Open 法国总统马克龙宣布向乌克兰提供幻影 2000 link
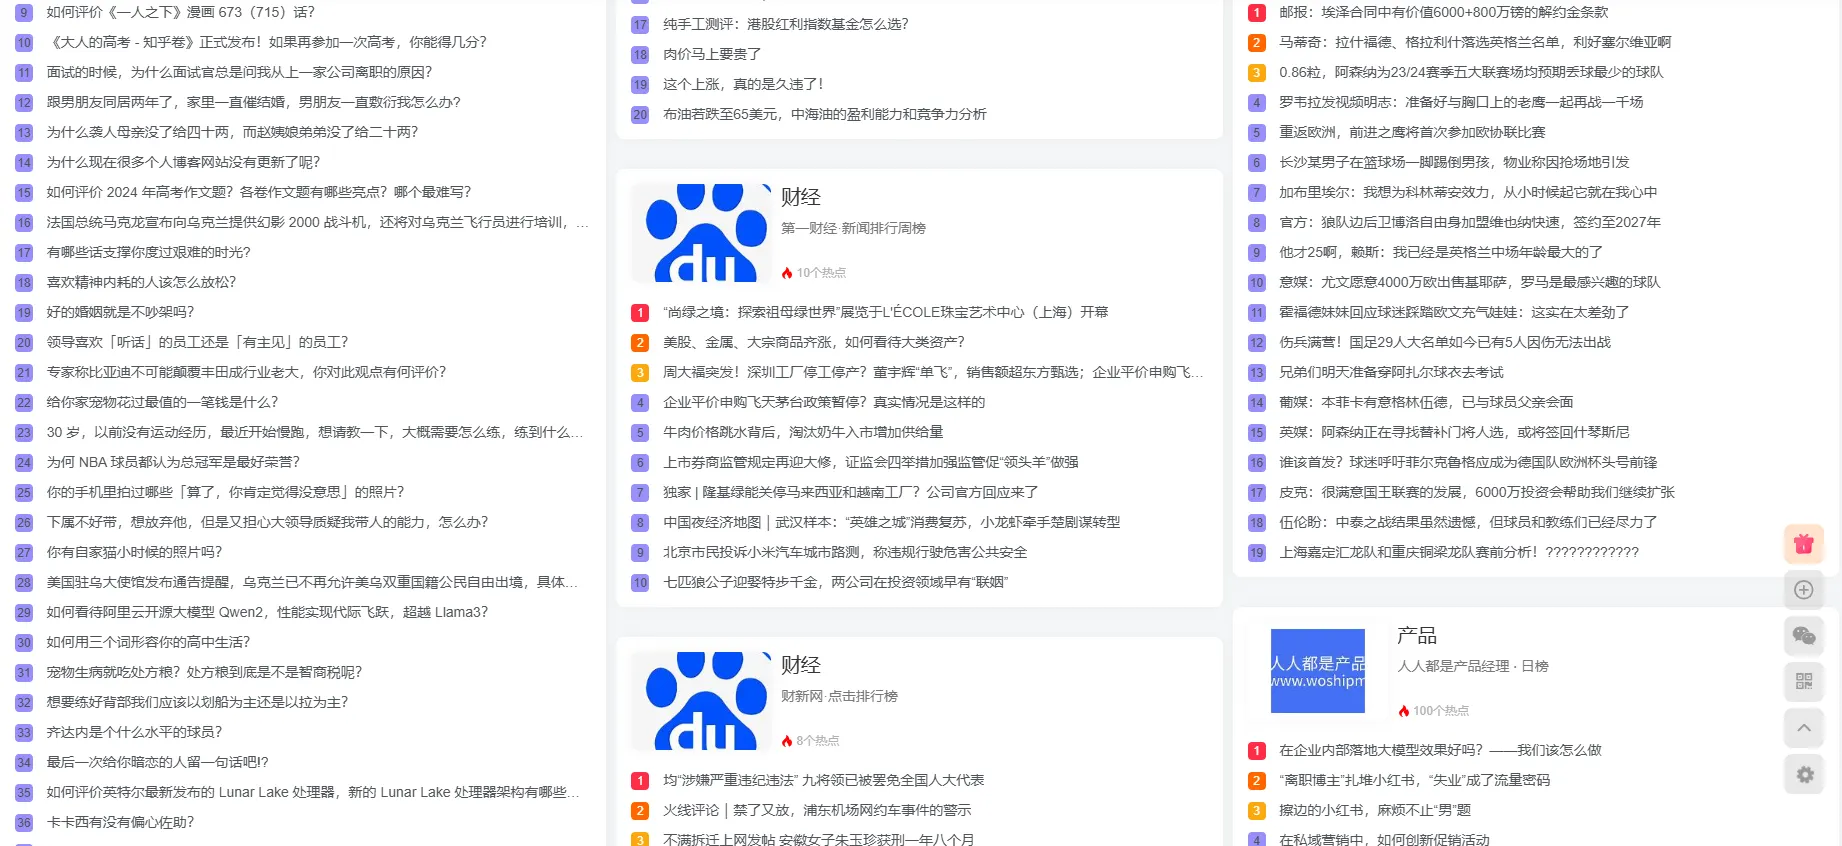 (317, 222)
